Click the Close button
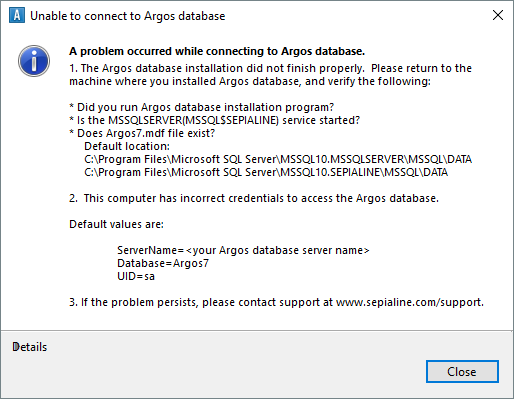 pos(462,371)
